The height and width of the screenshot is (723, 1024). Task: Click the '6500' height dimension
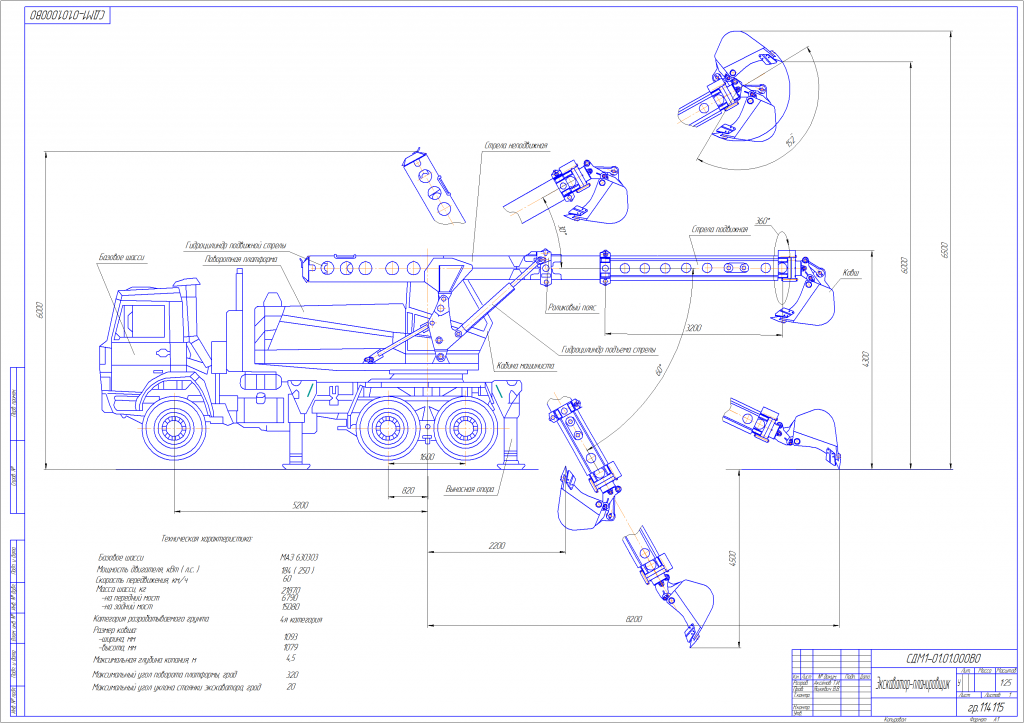click(x=944, y=249)
